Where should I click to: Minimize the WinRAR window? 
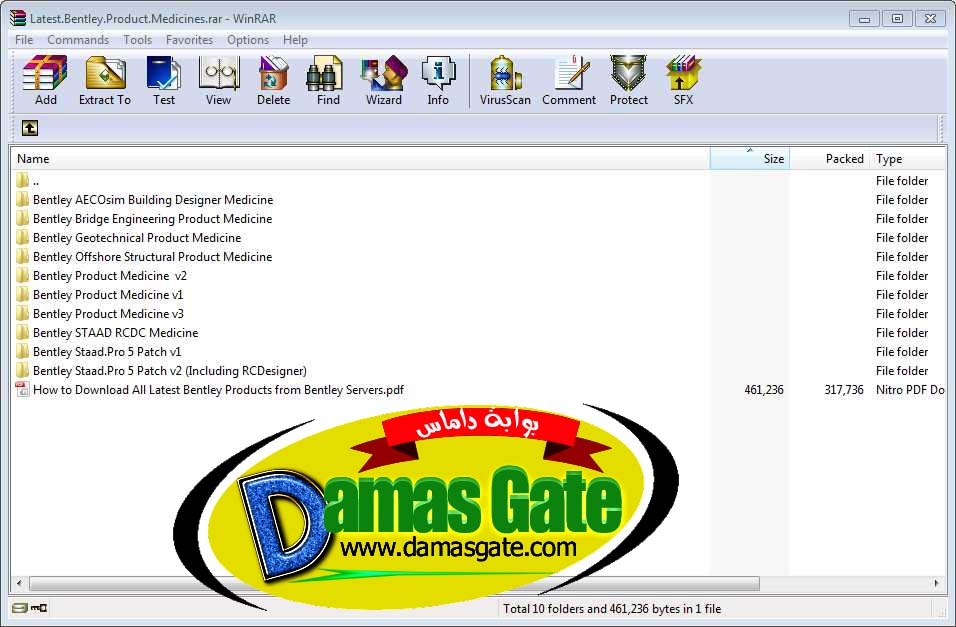coord(865,19)
